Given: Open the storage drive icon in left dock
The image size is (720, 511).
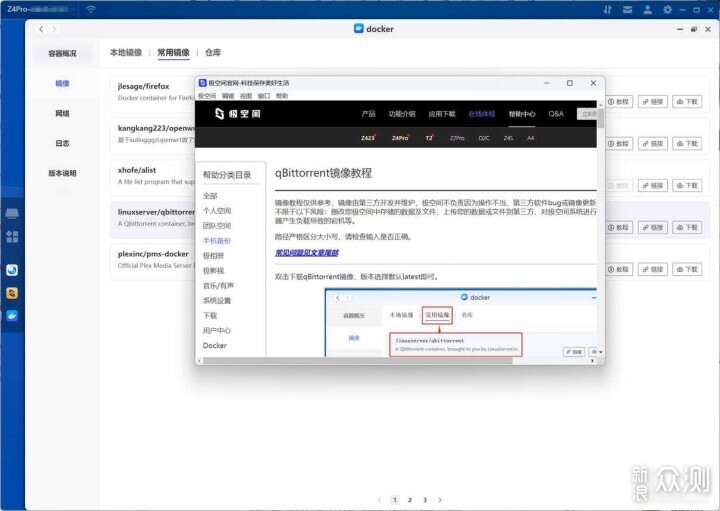Looking at the screenshot, I should pyautogui.click(x=12, y=213).
